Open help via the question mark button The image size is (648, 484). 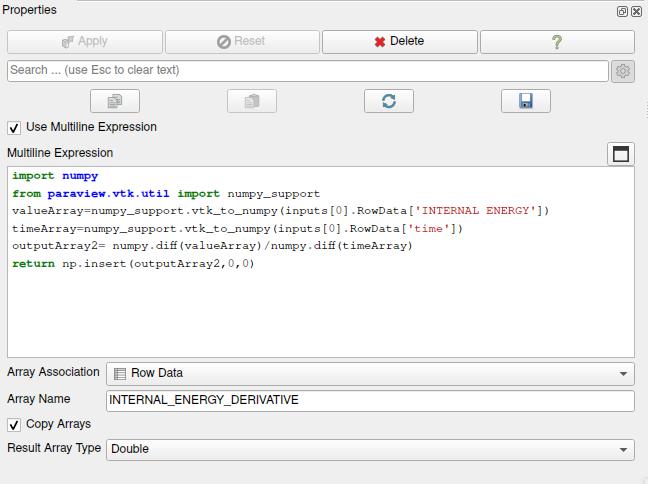click(557, 42)
